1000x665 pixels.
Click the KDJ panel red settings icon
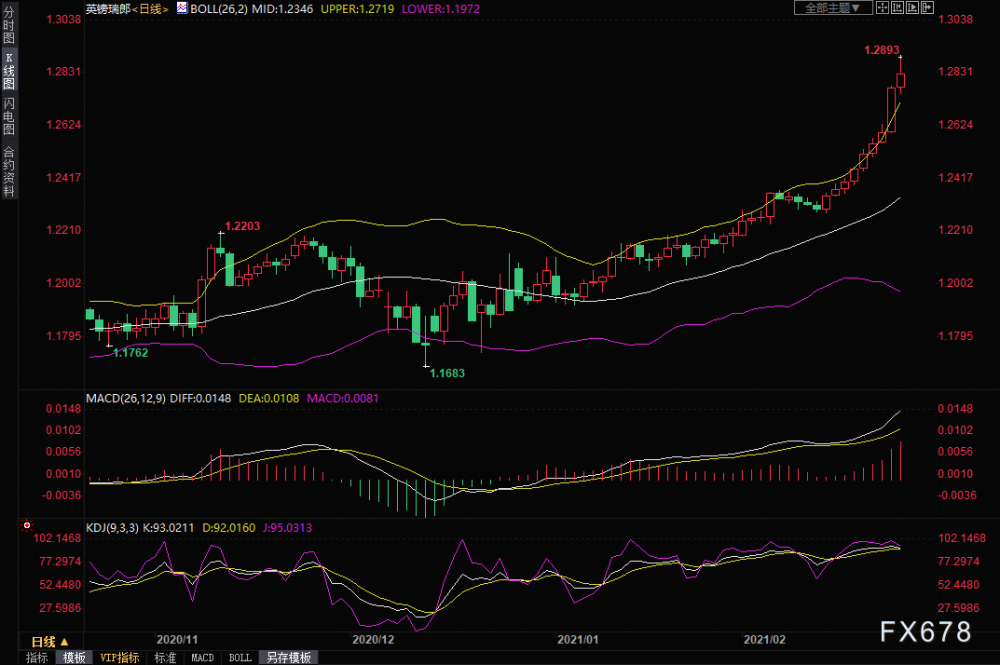27,525
